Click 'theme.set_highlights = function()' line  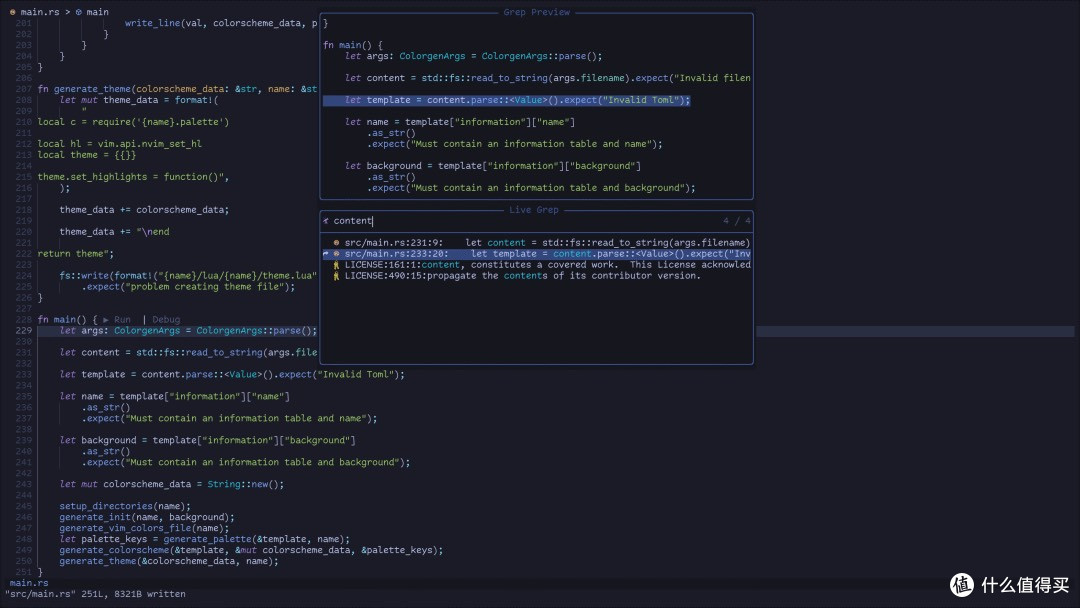pos(133,177)
